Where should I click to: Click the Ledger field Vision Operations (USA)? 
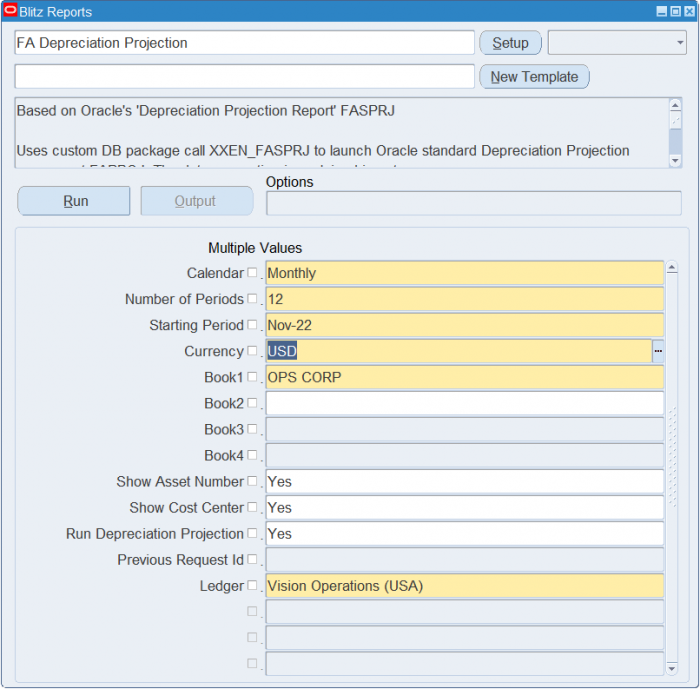pyautogui.click(x=465, y=586)
